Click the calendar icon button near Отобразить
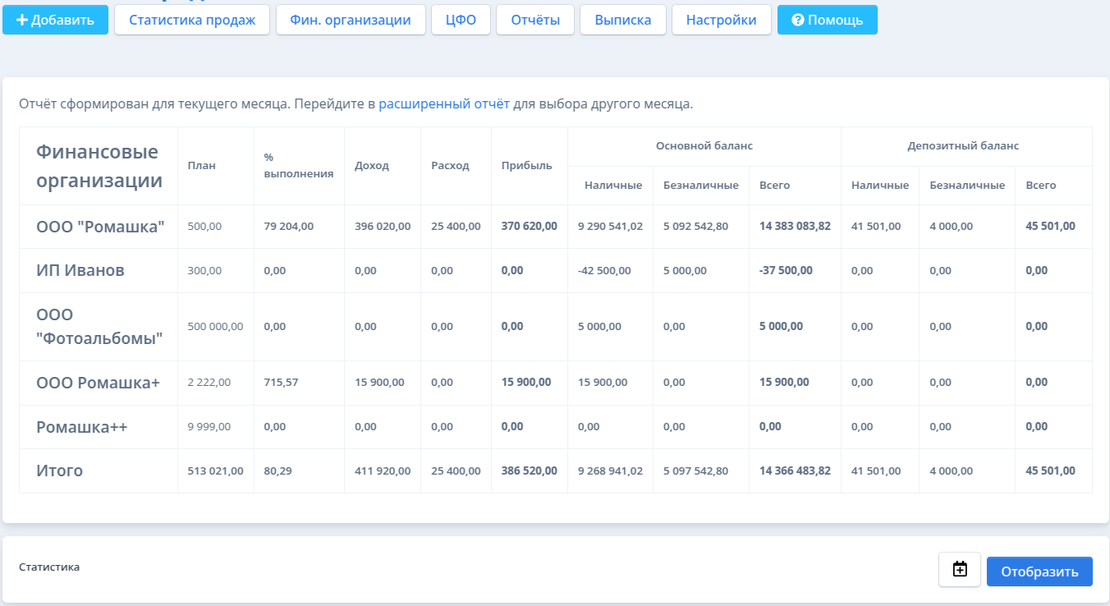 (x=959, y=570)
